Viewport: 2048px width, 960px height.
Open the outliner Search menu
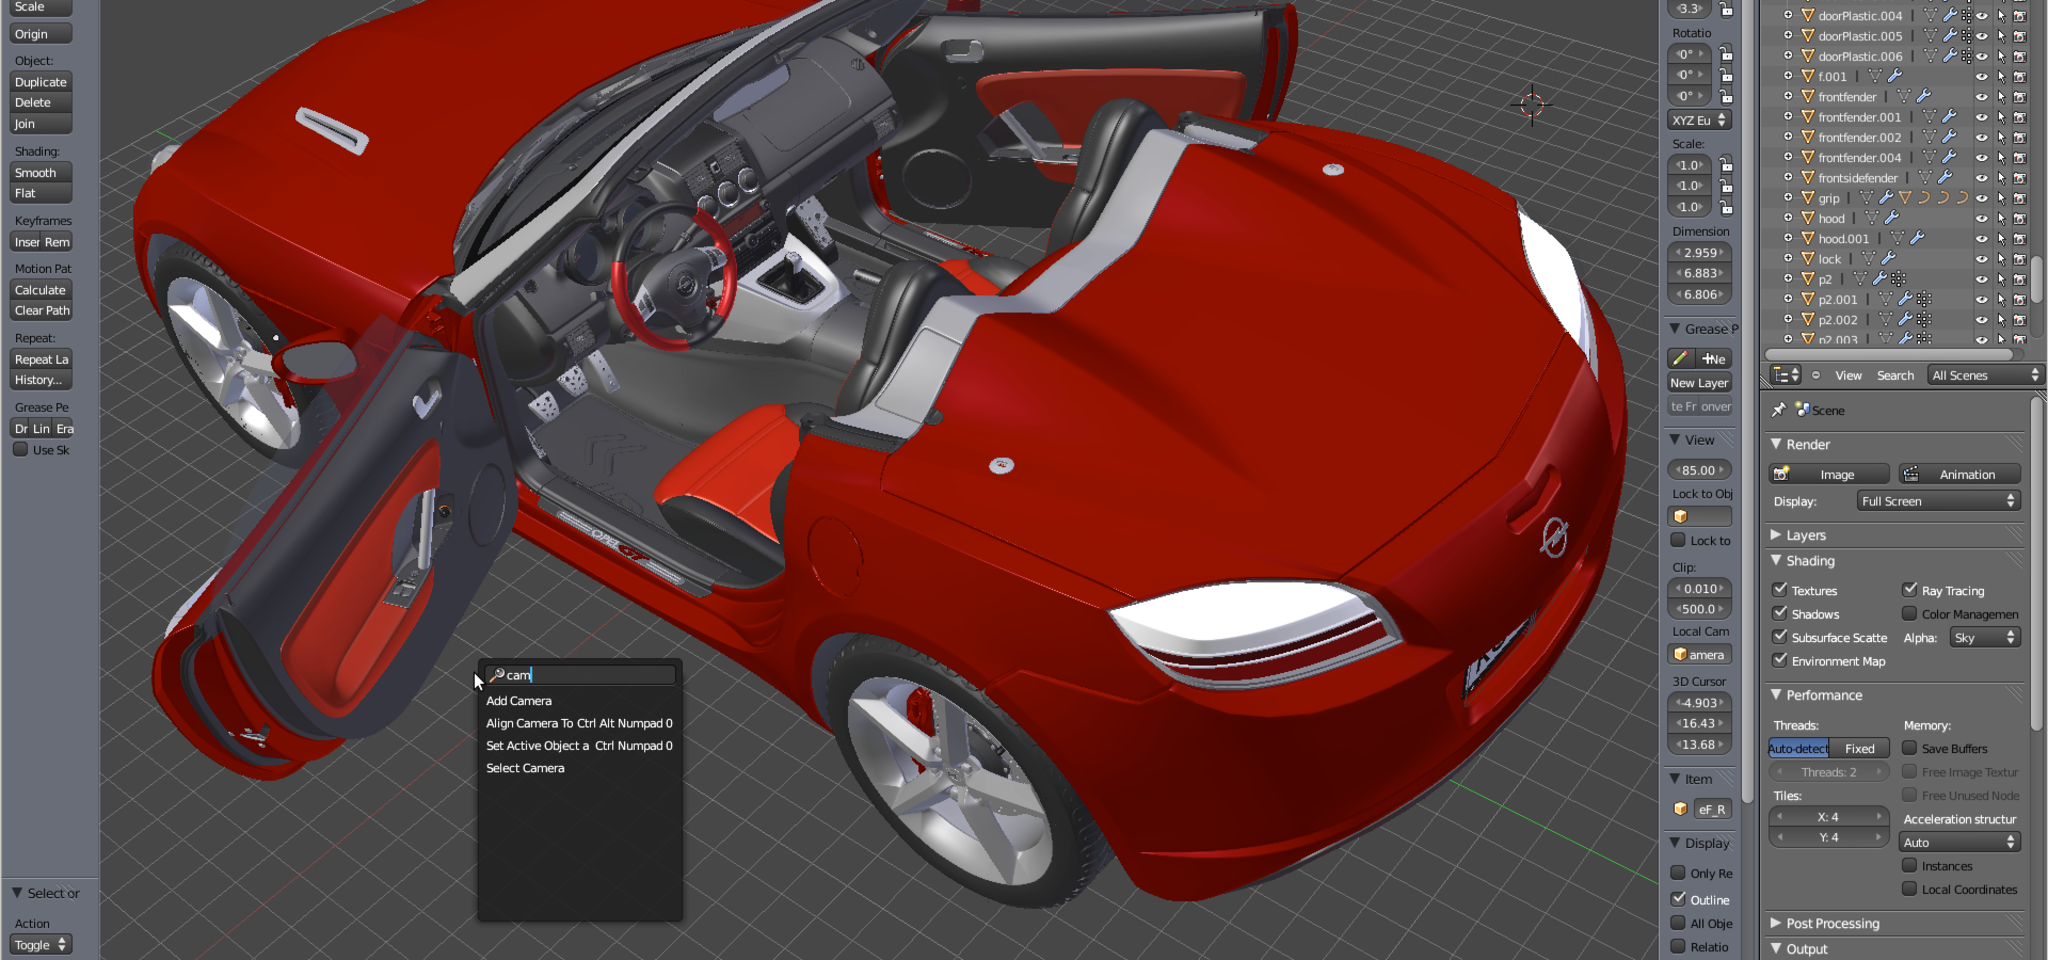point(1895,375)
